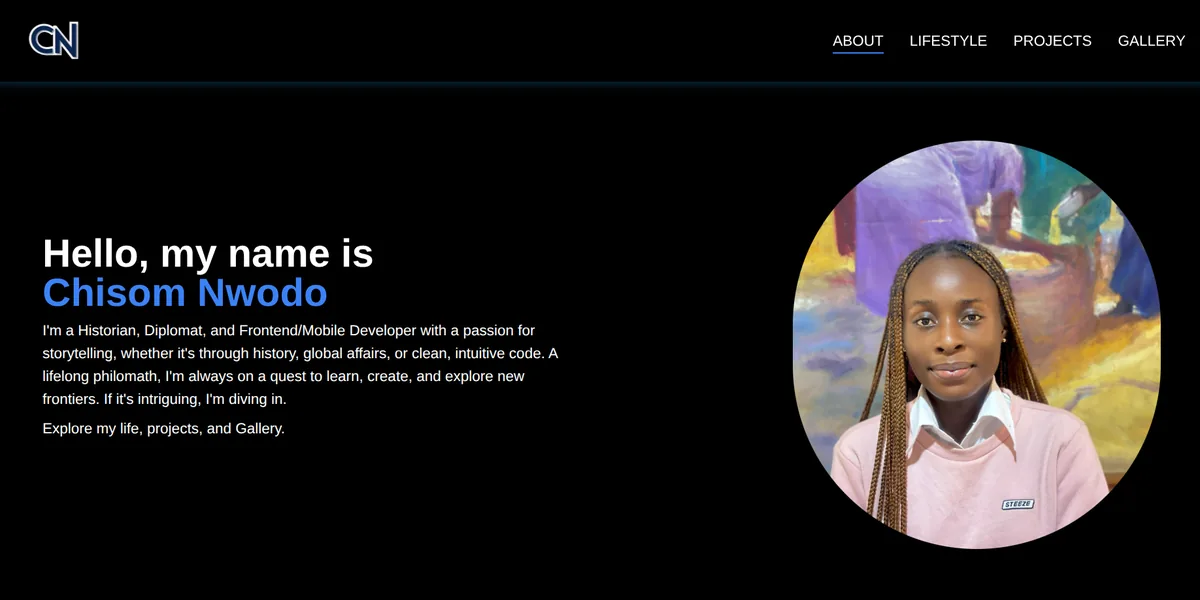
Task: Go to the Lifestyle section
Action: click(948, 41)
